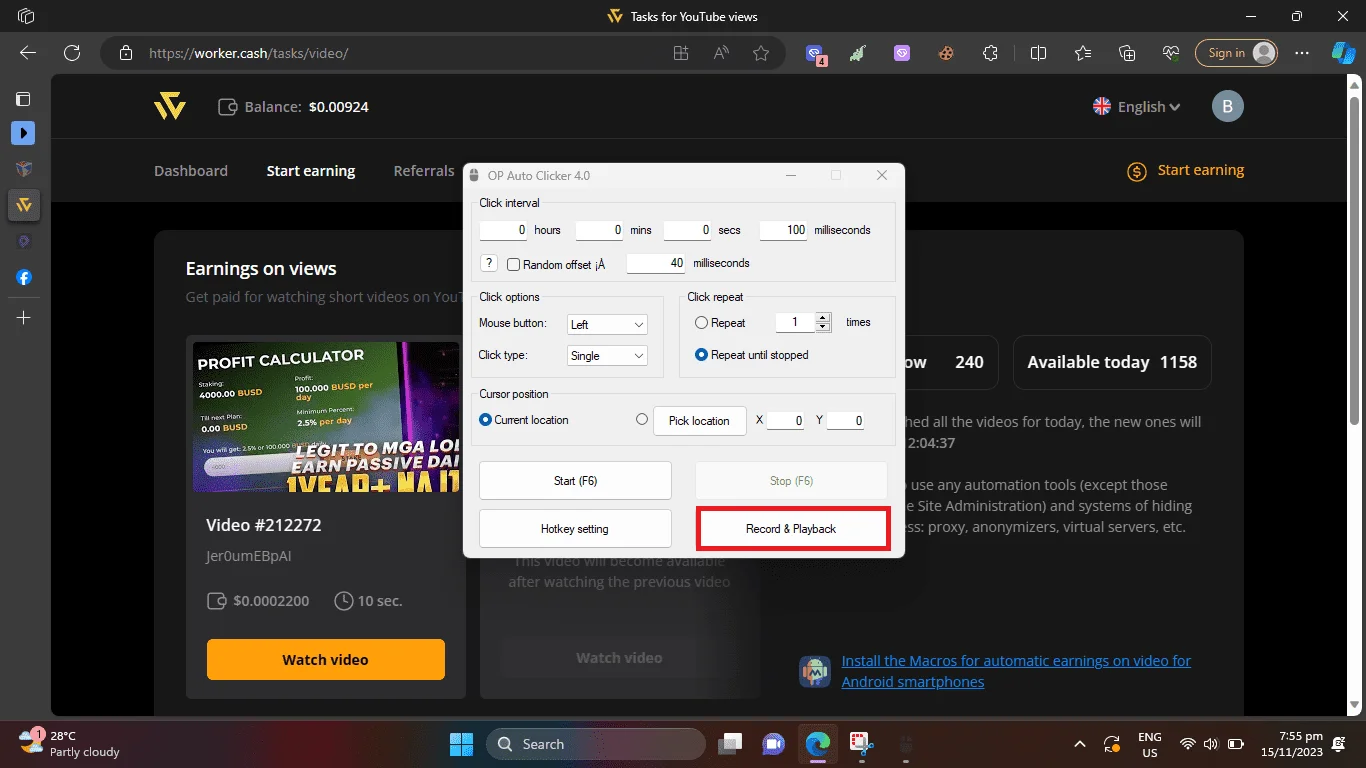Open Hotkey setting button
Image resolution: width=1366 pixels, height=768 pixels.
click(575, 529)
